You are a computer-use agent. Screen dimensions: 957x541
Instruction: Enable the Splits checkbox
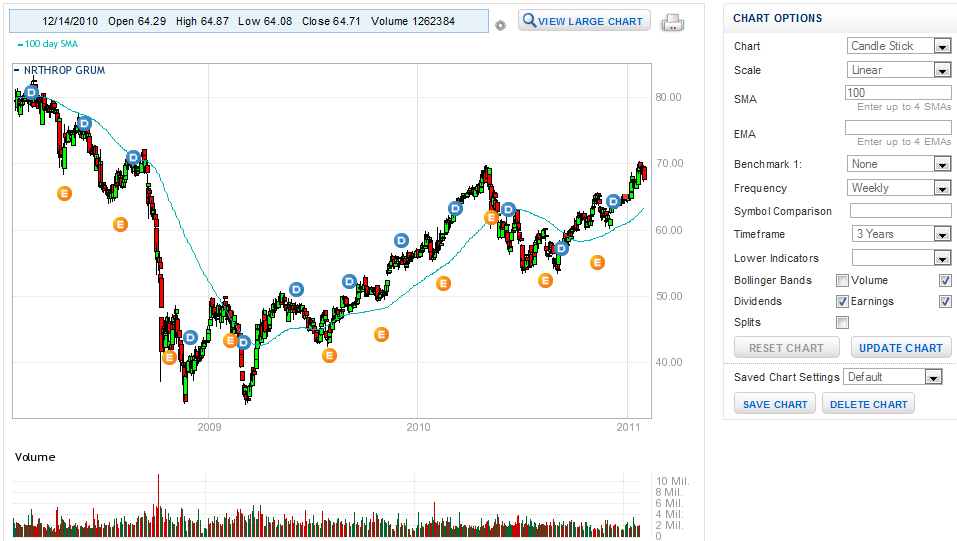point(842,322)
